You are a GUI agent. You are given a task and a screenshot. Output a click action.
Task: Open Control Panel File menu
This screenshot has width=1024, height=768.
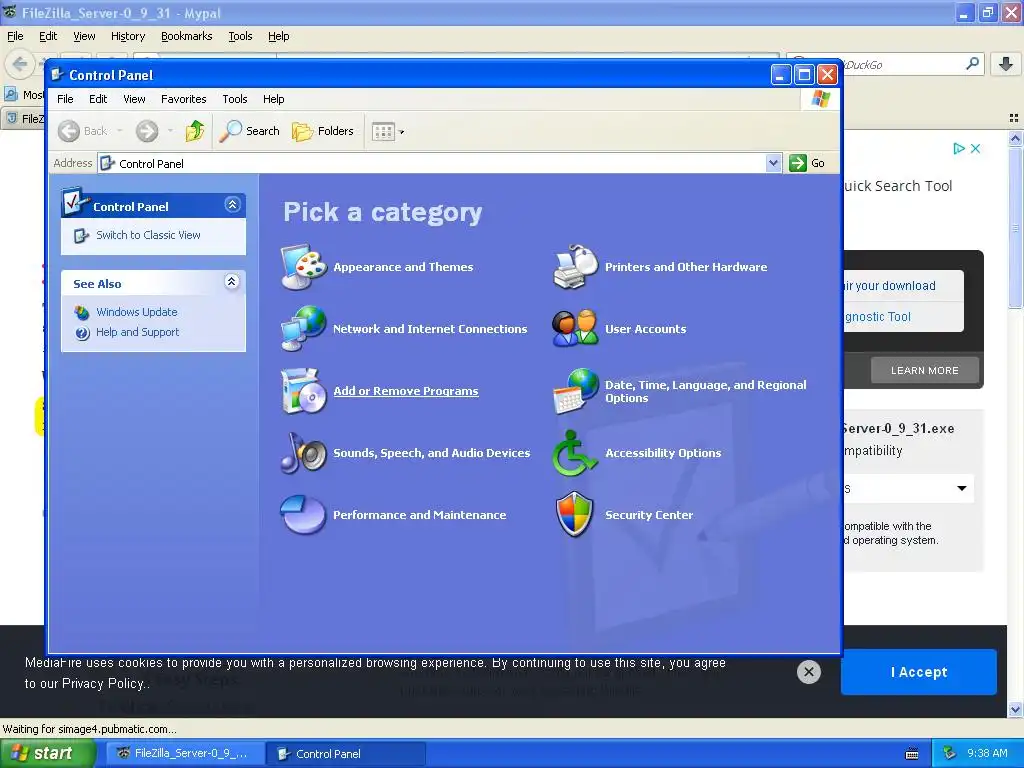point(65,99)
